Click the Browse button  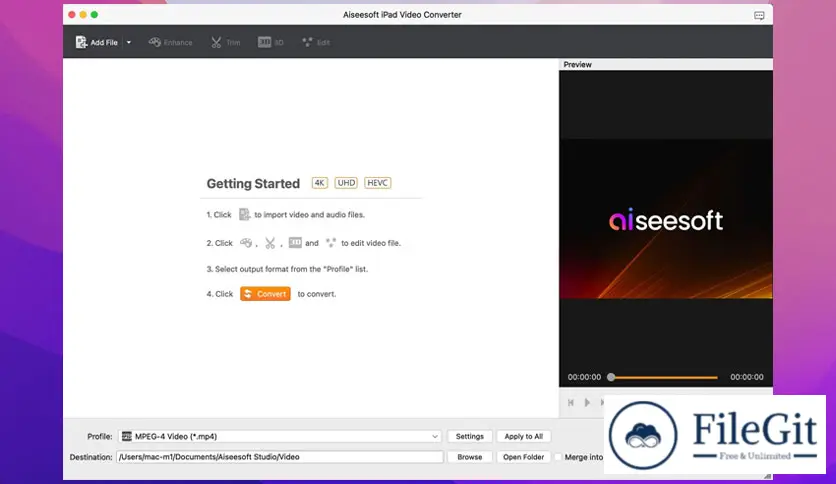[470, 457]
